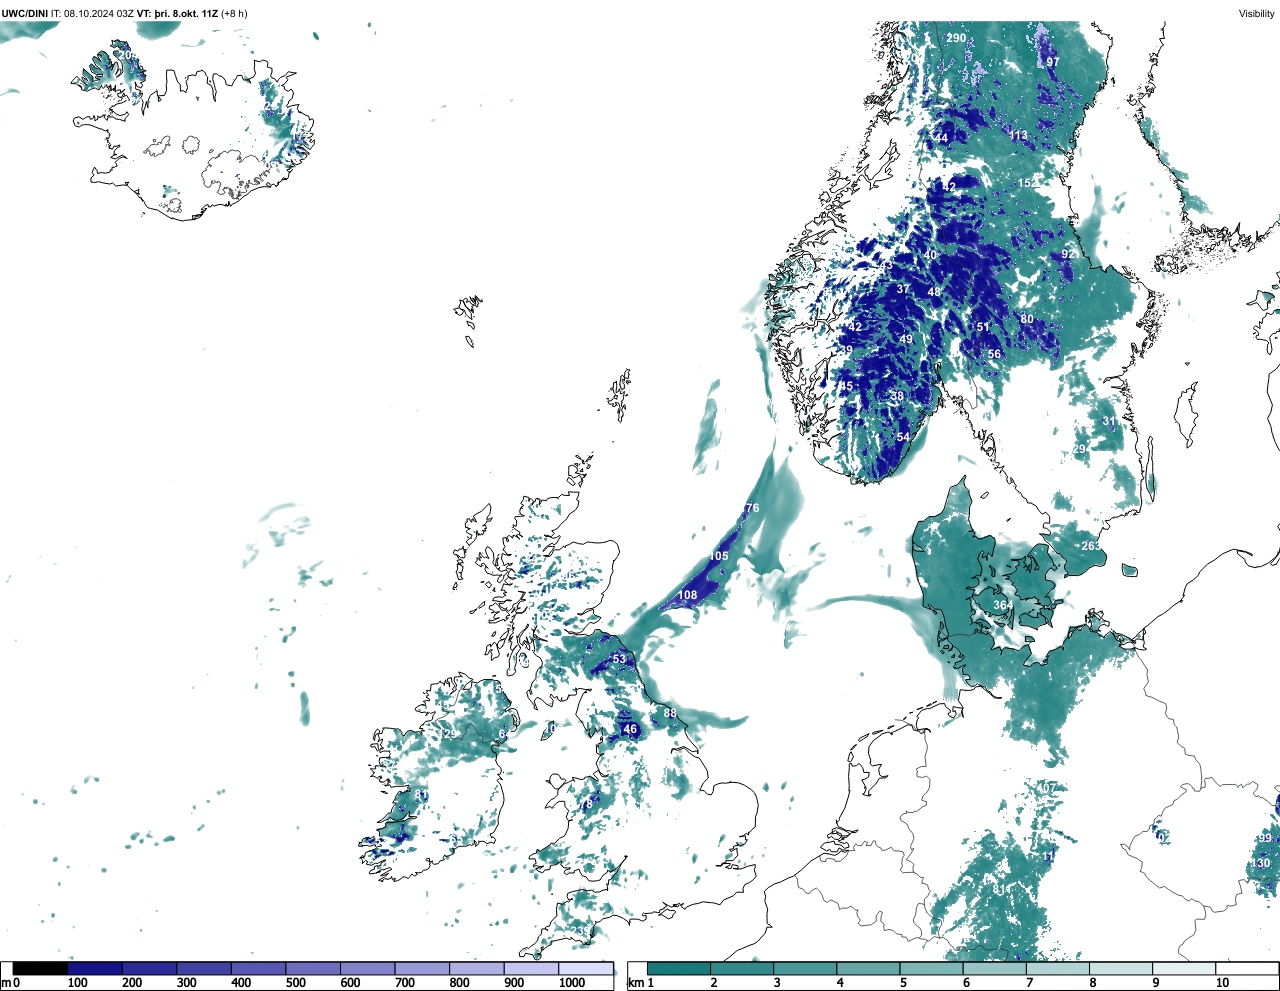
Task: Click the 2–3 km teal legend segment
Action: click(742, 968)
